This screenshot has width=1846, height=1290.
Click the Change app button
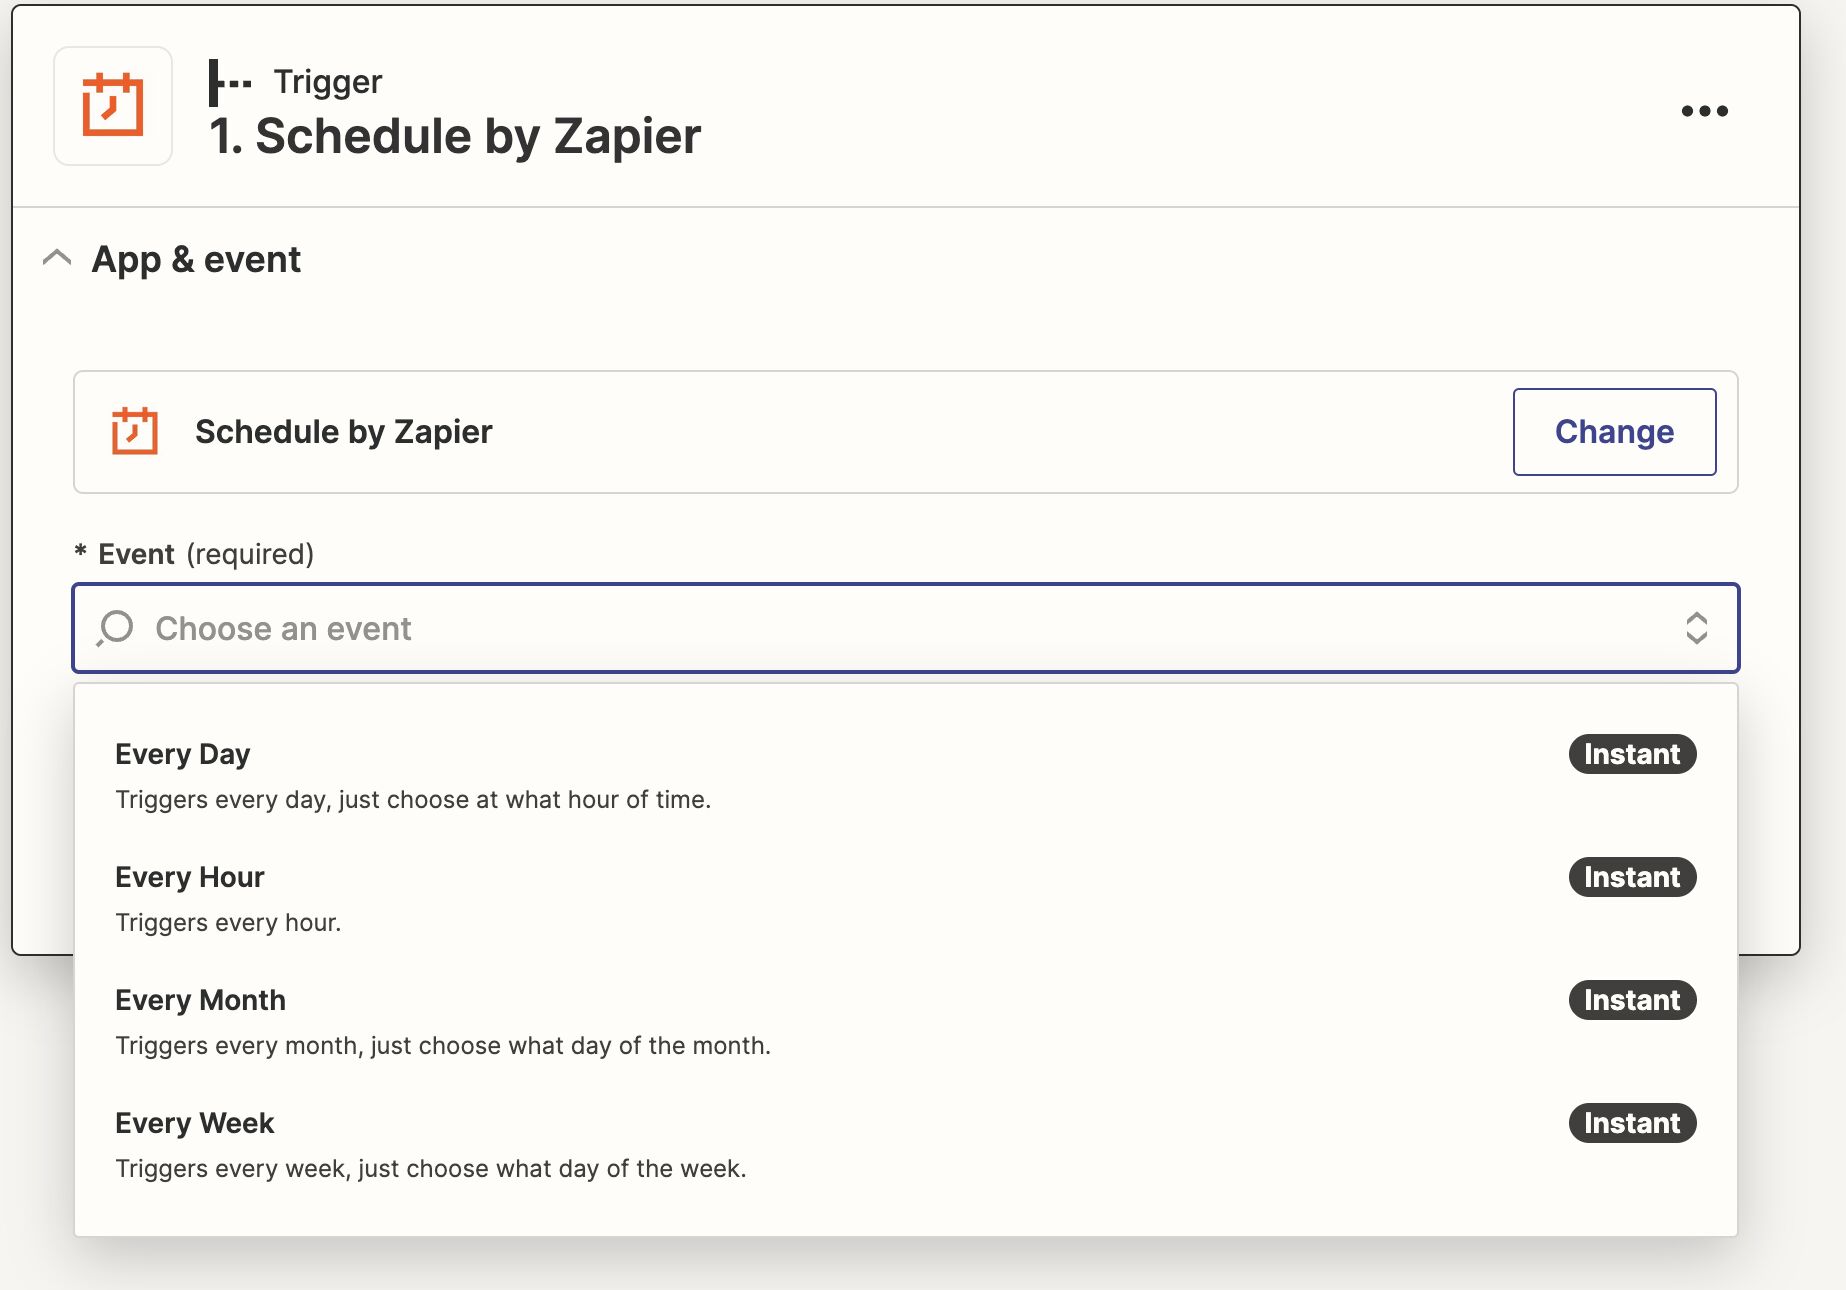point(1614,432)
